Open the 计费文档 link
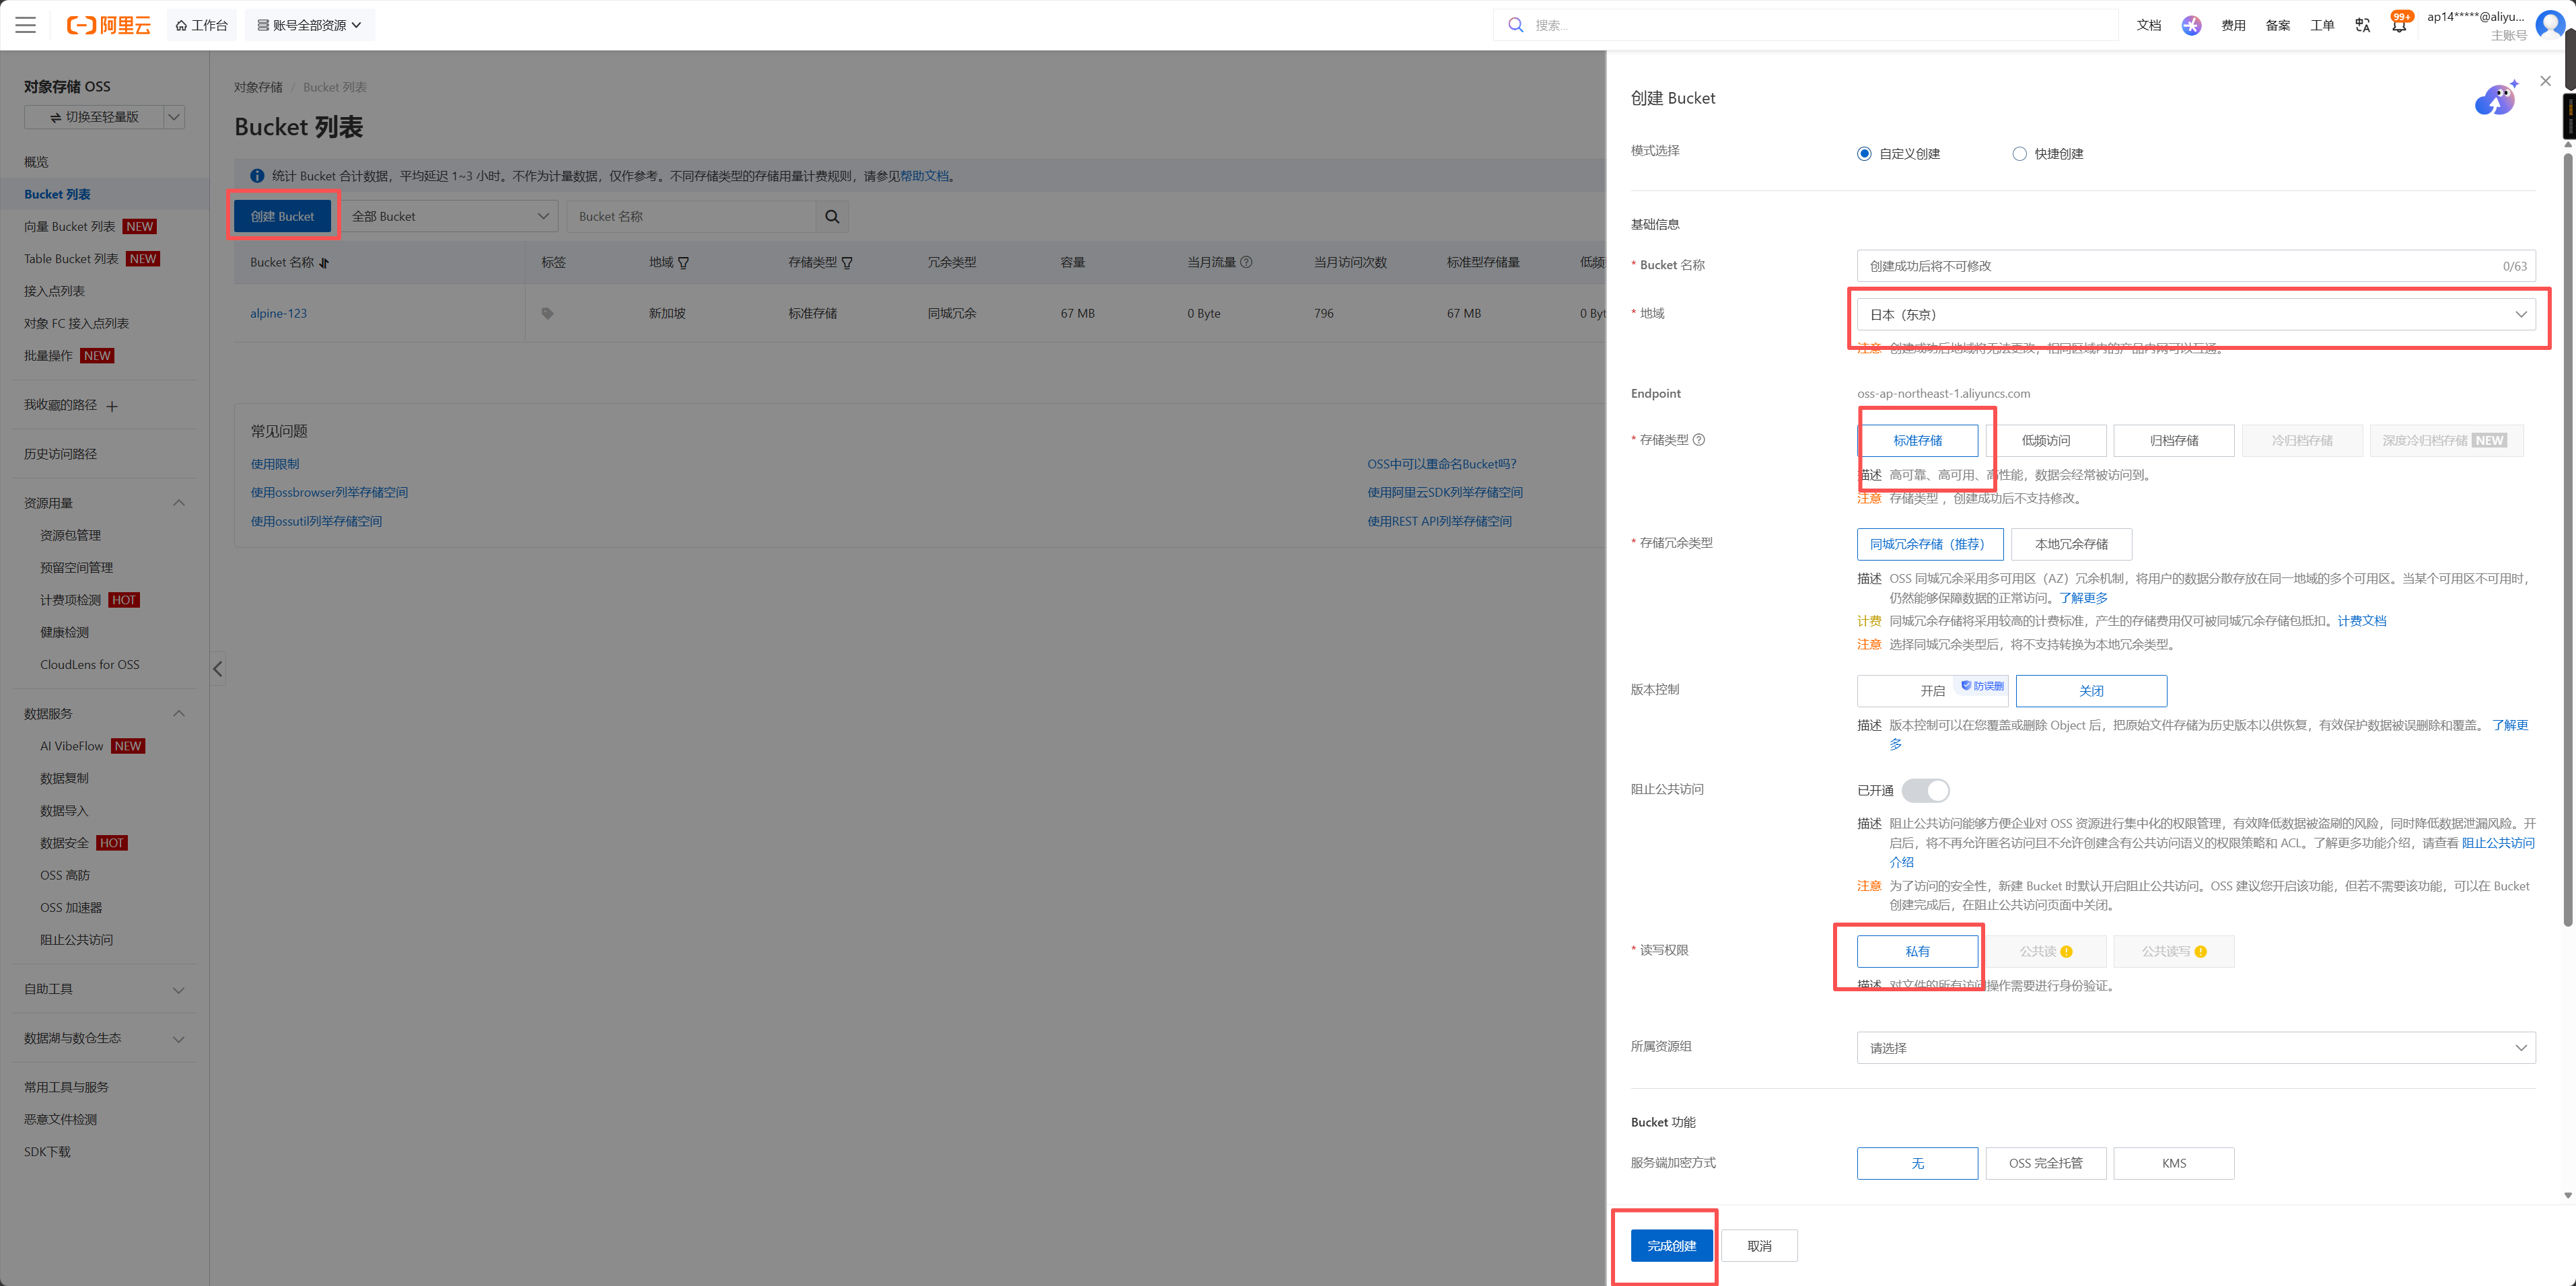Viewport: 2576px width, 1286px height. (x=2361, y=621)
